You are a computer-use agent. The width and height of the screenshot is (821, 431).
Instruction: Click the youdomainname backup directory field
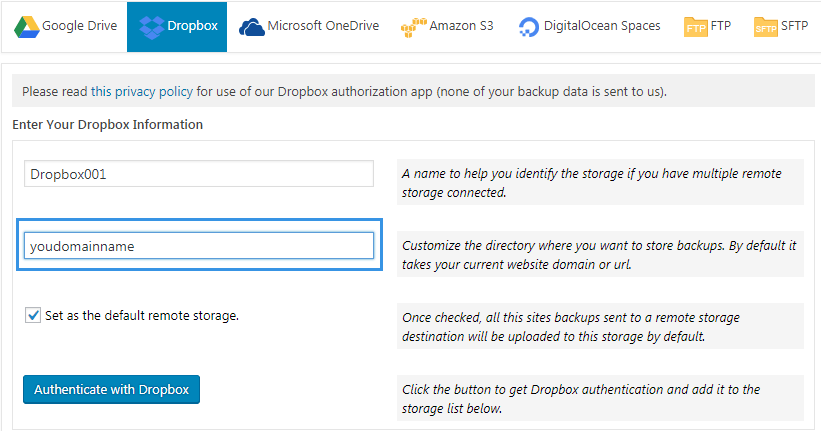tap(199, 246)
